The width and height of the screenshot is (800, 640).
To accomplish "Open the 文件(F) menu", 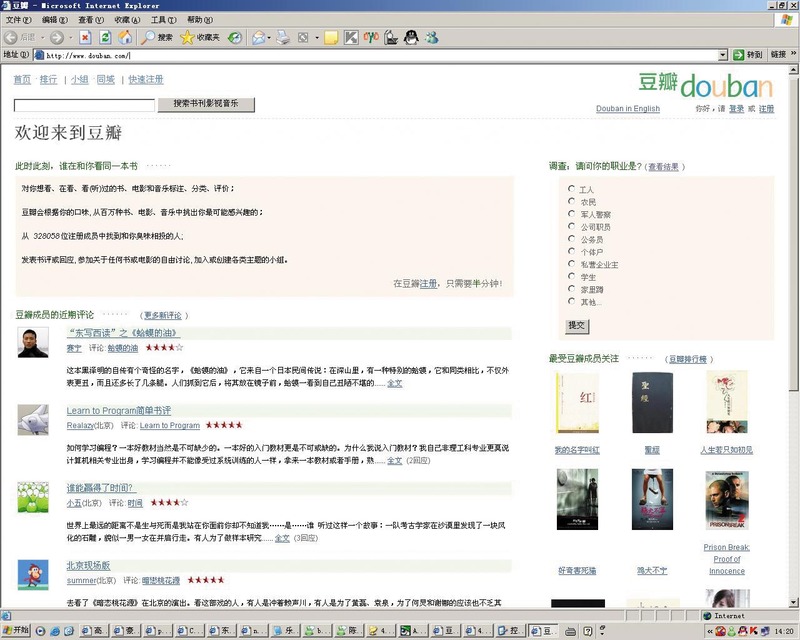I will click(x=19, y=20).
